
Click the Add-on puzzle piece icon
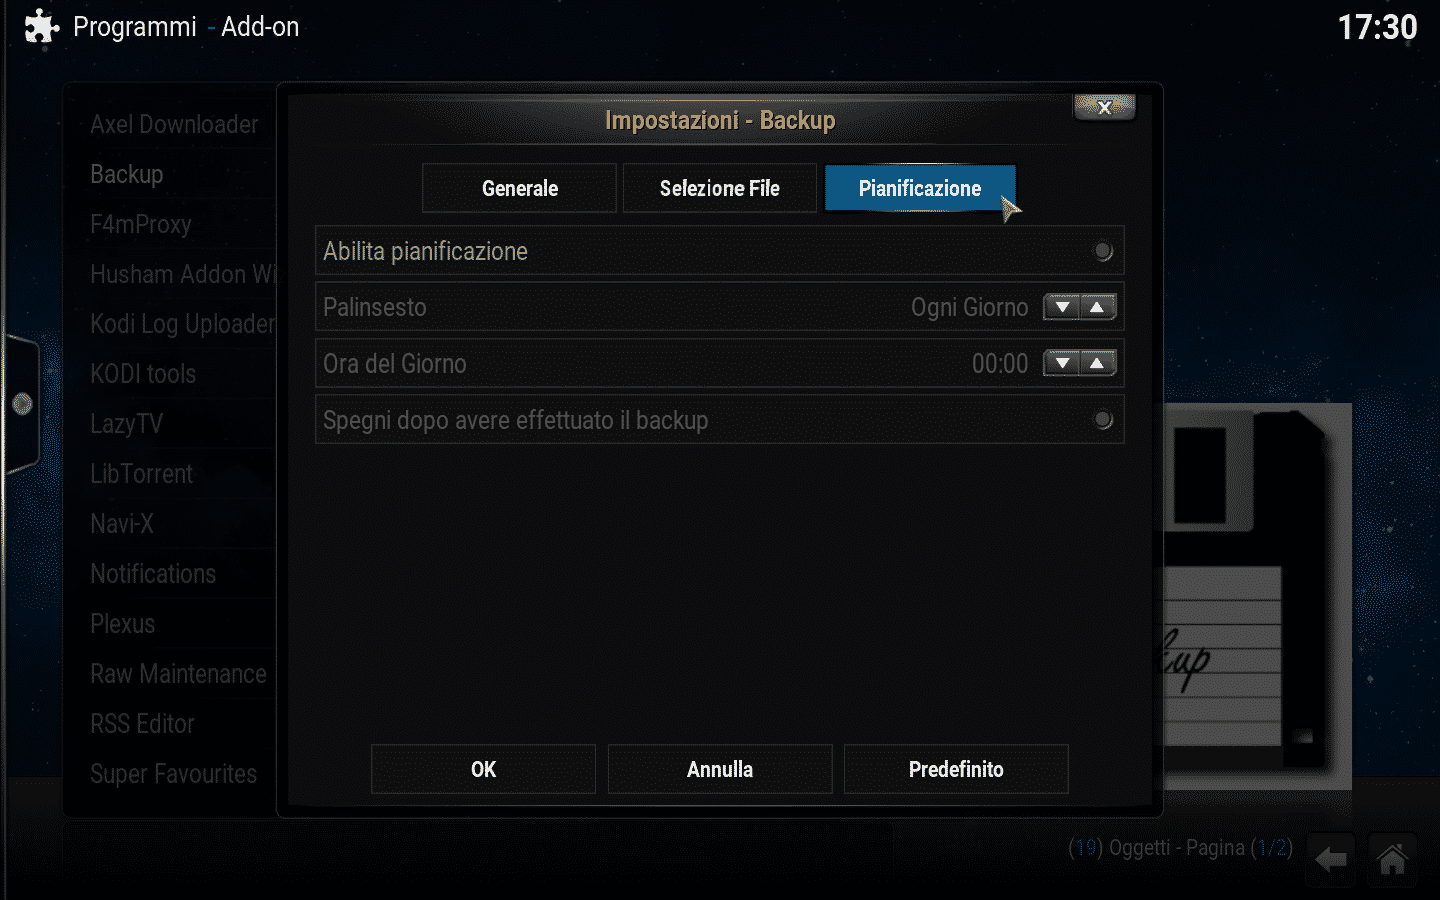pyautogui.click(x=41, y=27)
